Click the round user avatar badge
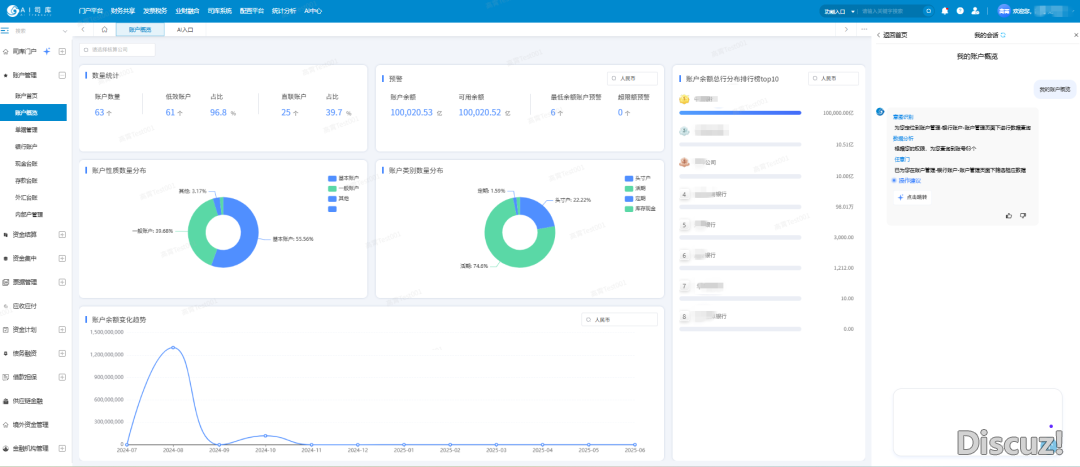Image resolution: width=1080 pixels, height=467 pixels. click(1004, 11)
